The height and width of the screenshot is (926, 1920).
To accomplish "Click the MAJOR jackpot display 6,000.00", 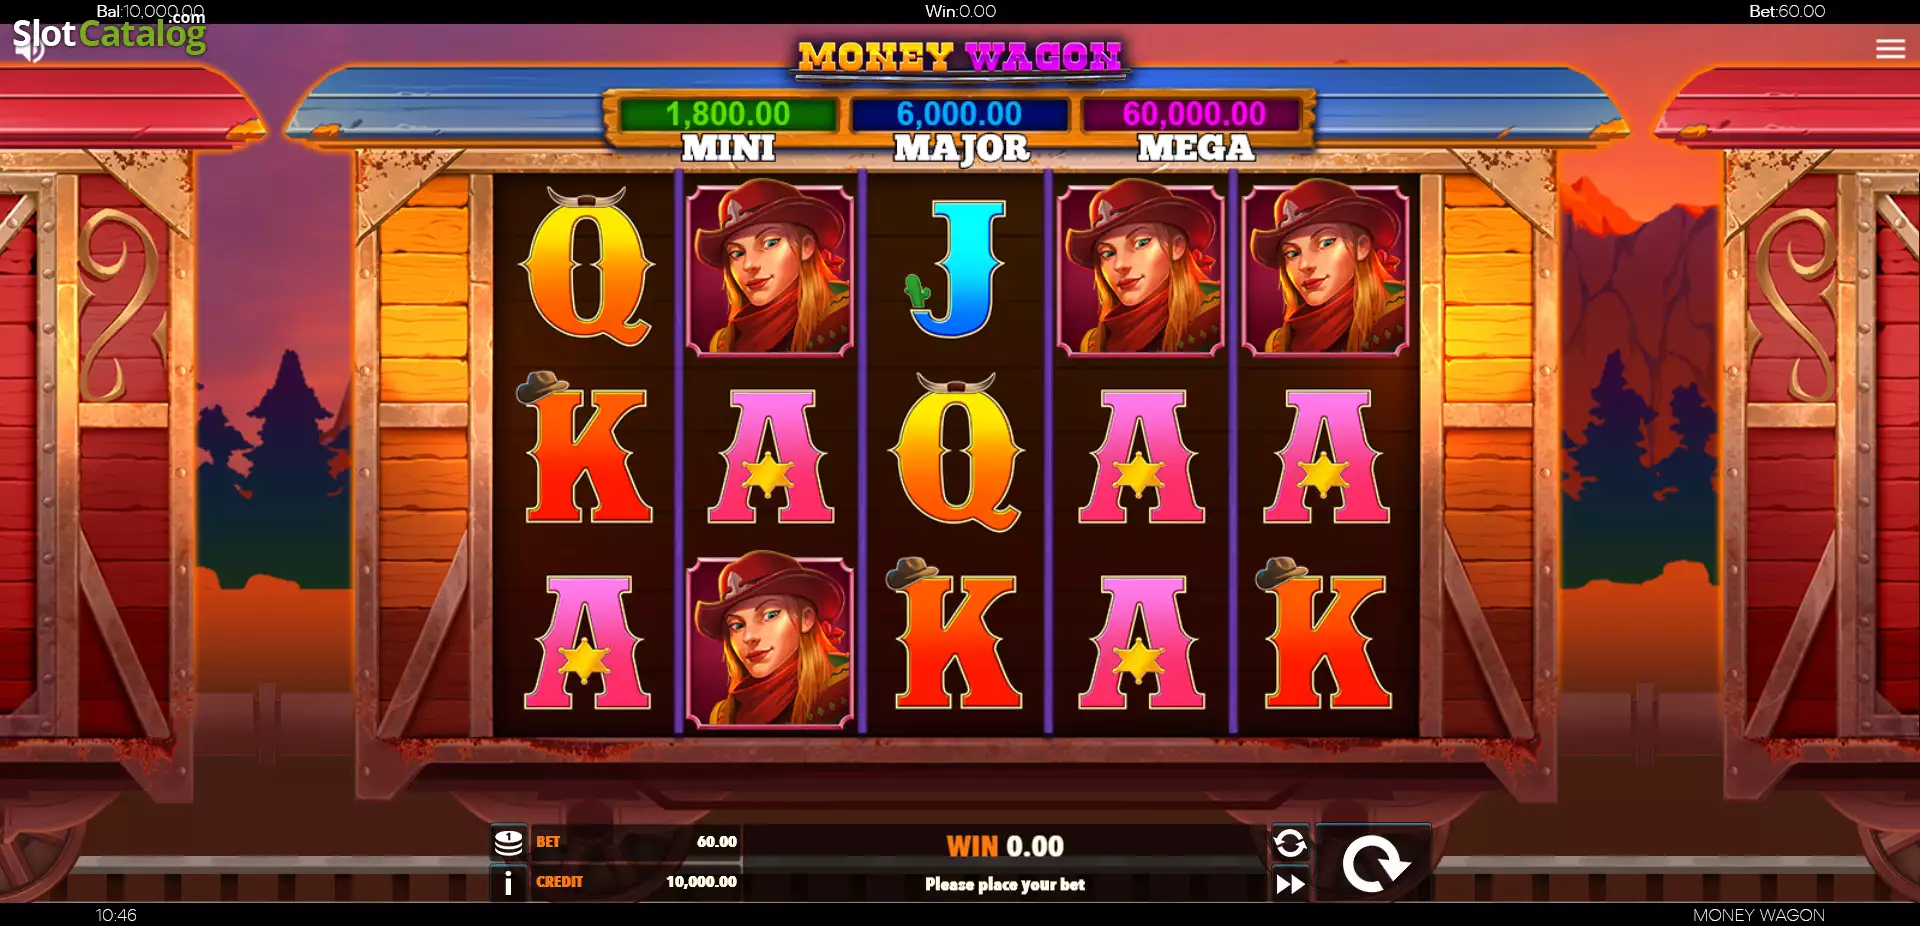I will point(959,114).
